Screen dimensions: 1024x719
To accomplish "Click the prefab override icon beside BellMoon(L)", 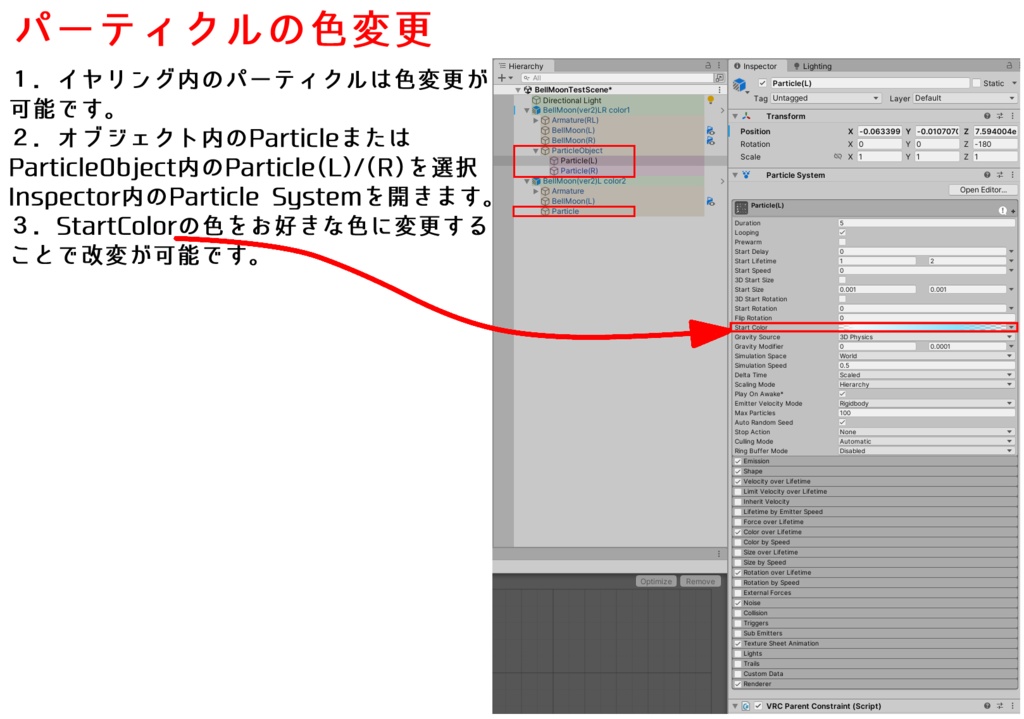I will pos(712,131).
